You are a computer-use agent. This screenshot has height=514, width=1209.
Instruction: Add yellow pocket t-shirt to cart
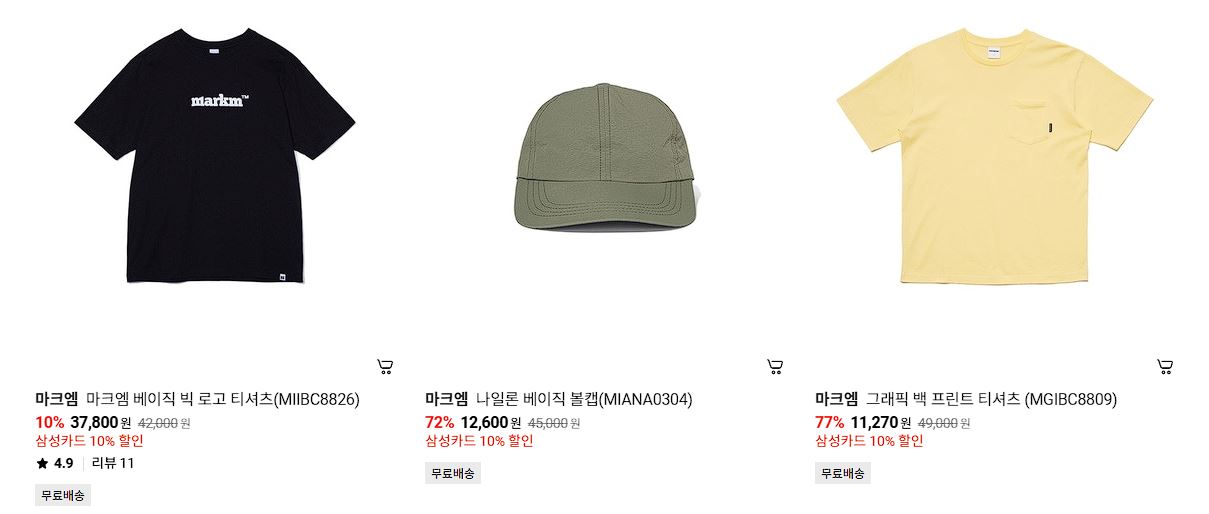(1164, 367)
